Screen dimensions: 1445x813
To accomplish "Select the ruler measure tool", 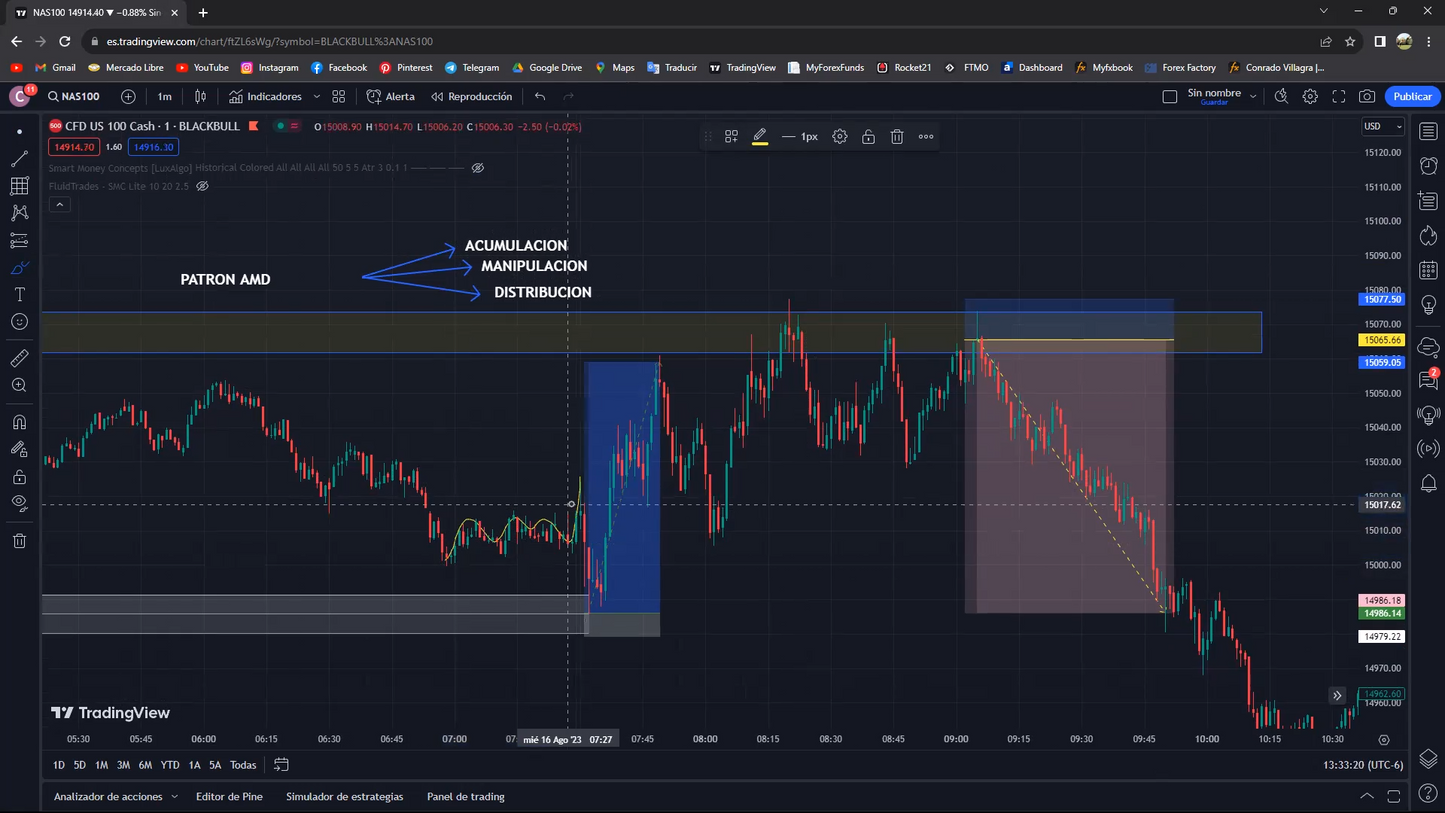I will tap(19, 358).
